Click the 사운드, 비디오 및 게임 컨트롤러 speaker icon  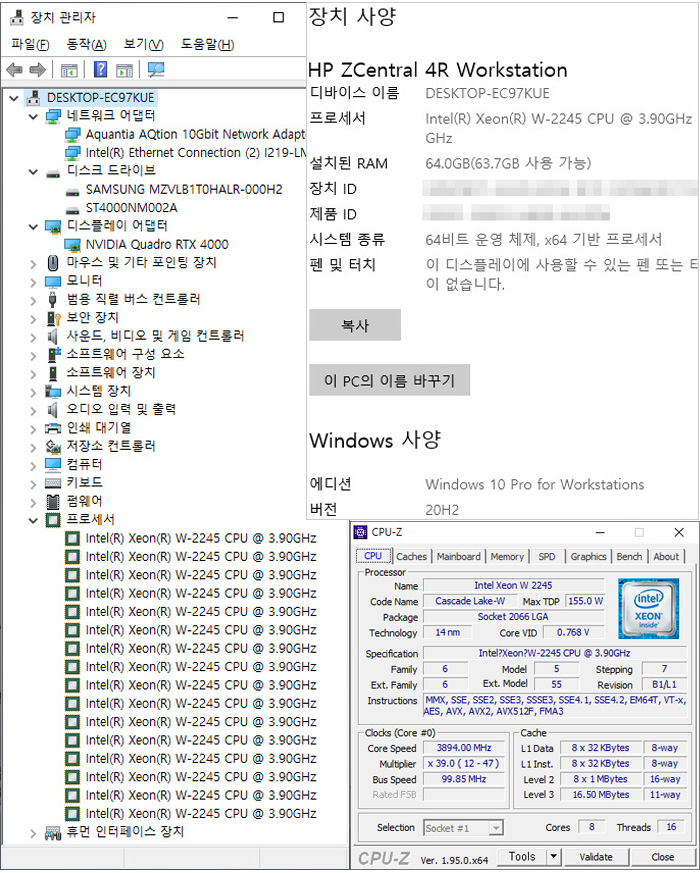point(52,337)
